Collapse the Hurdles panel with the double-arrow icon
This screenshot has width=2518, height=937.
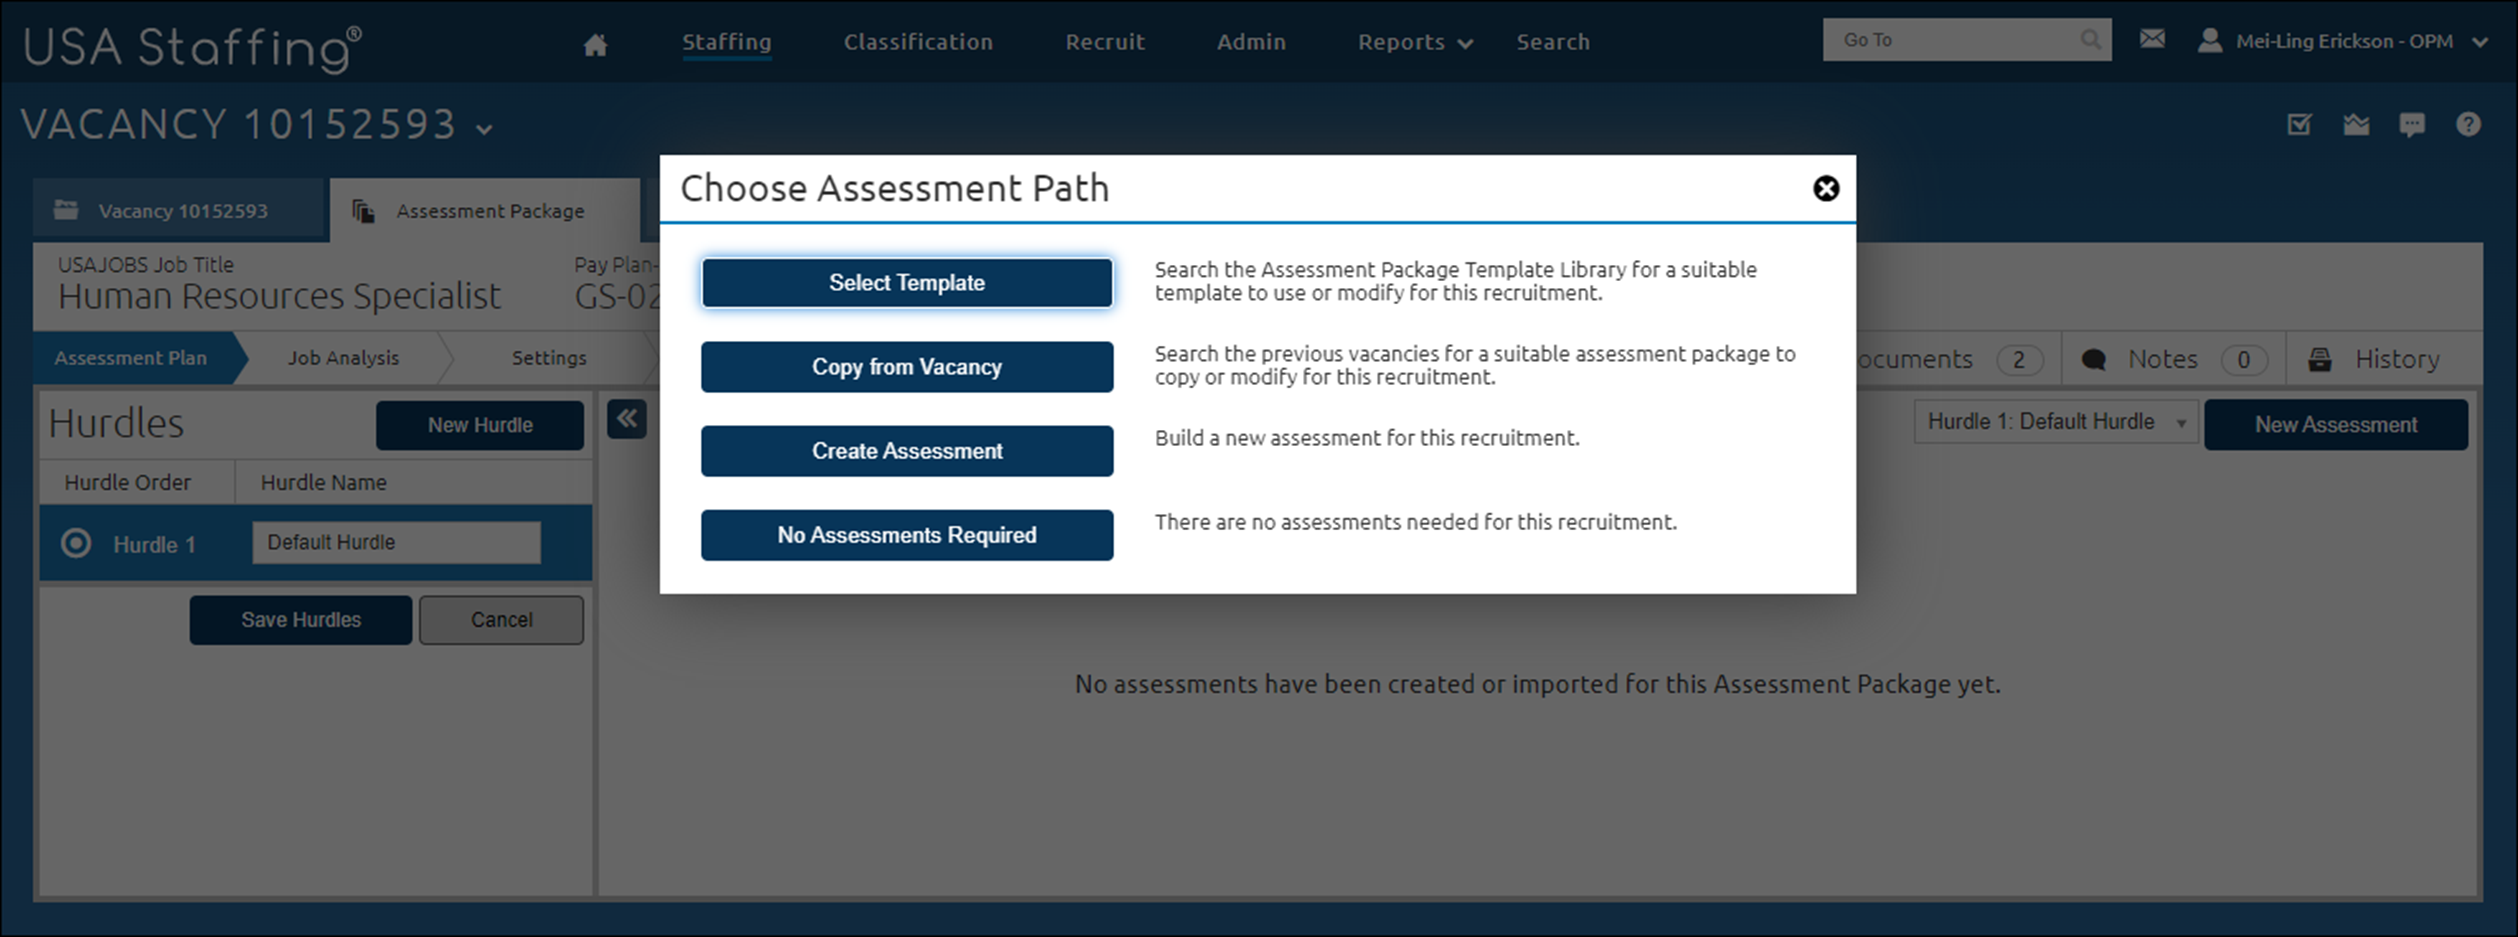click(627, 419)
